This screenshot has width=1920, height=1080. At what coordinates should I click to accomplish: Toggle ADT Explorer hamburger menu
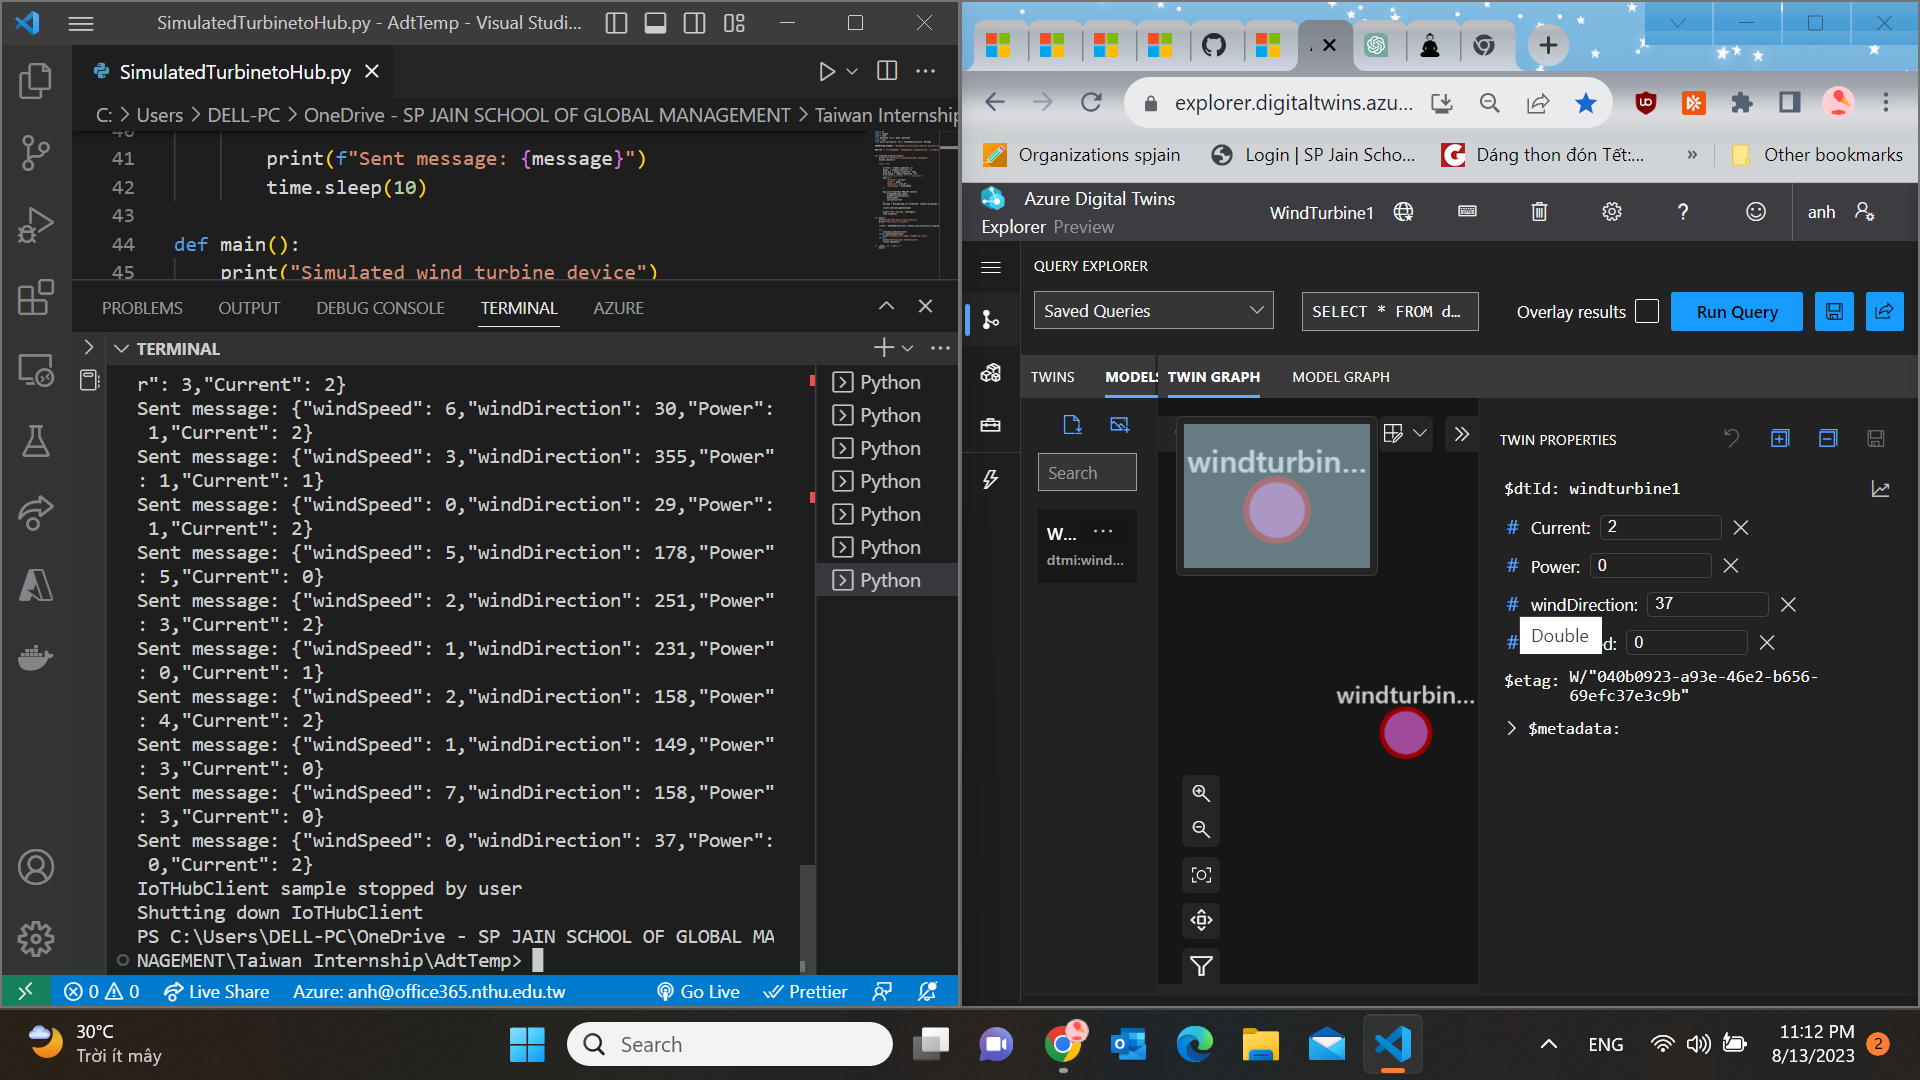(x=991, y=267)
